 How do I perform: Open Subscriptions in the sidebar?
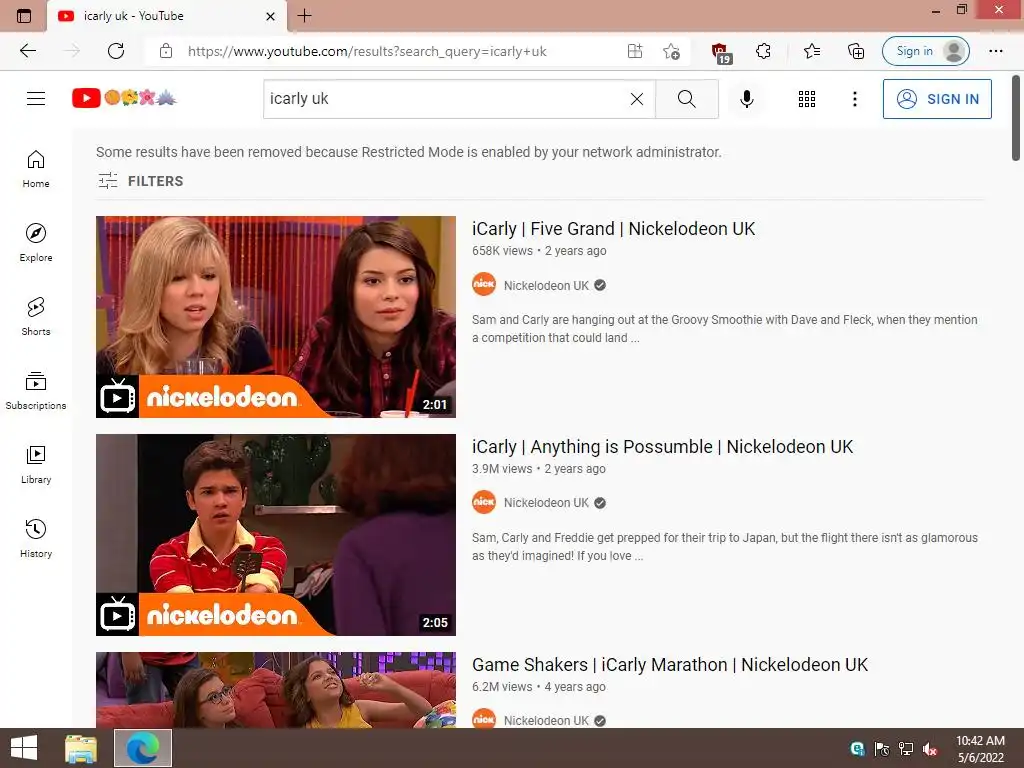(x=36, y=391)
